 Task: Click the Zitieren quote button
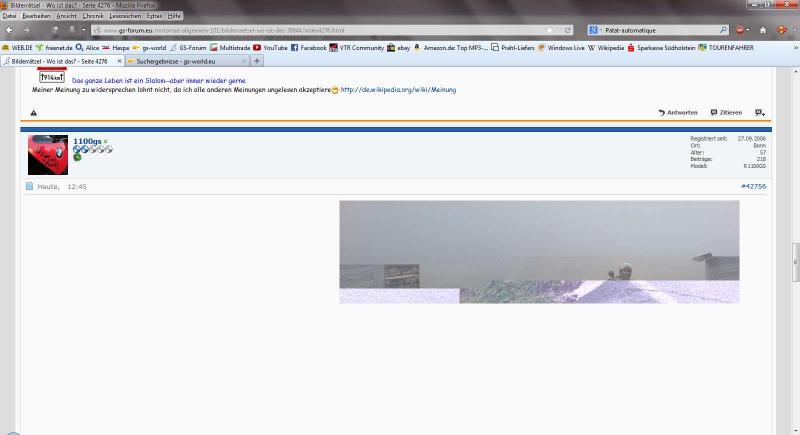(x=726, y=113)
